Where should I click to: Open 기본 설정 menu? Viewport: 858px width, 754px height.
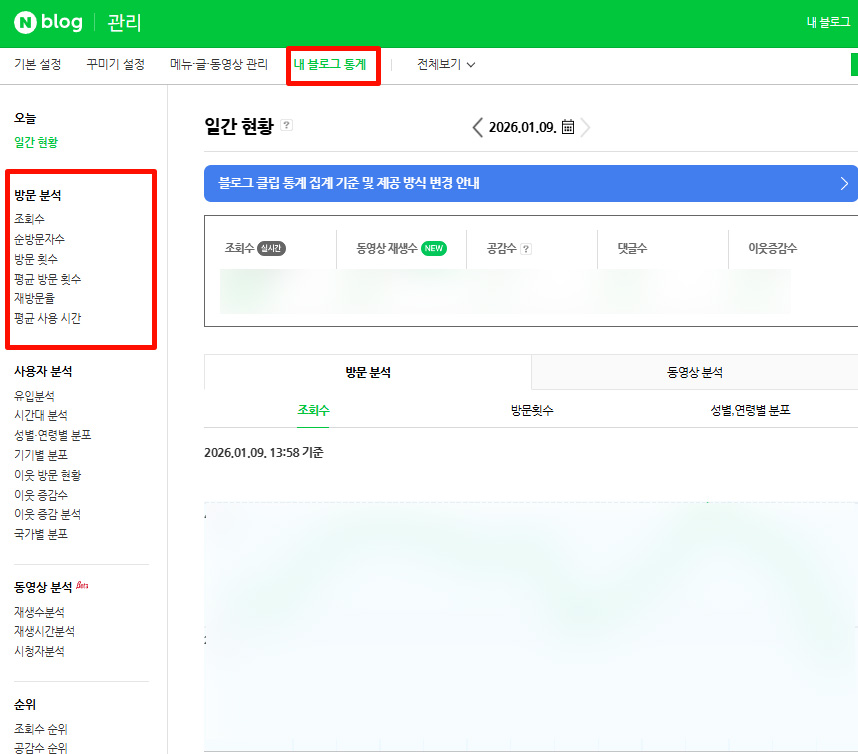38,65
